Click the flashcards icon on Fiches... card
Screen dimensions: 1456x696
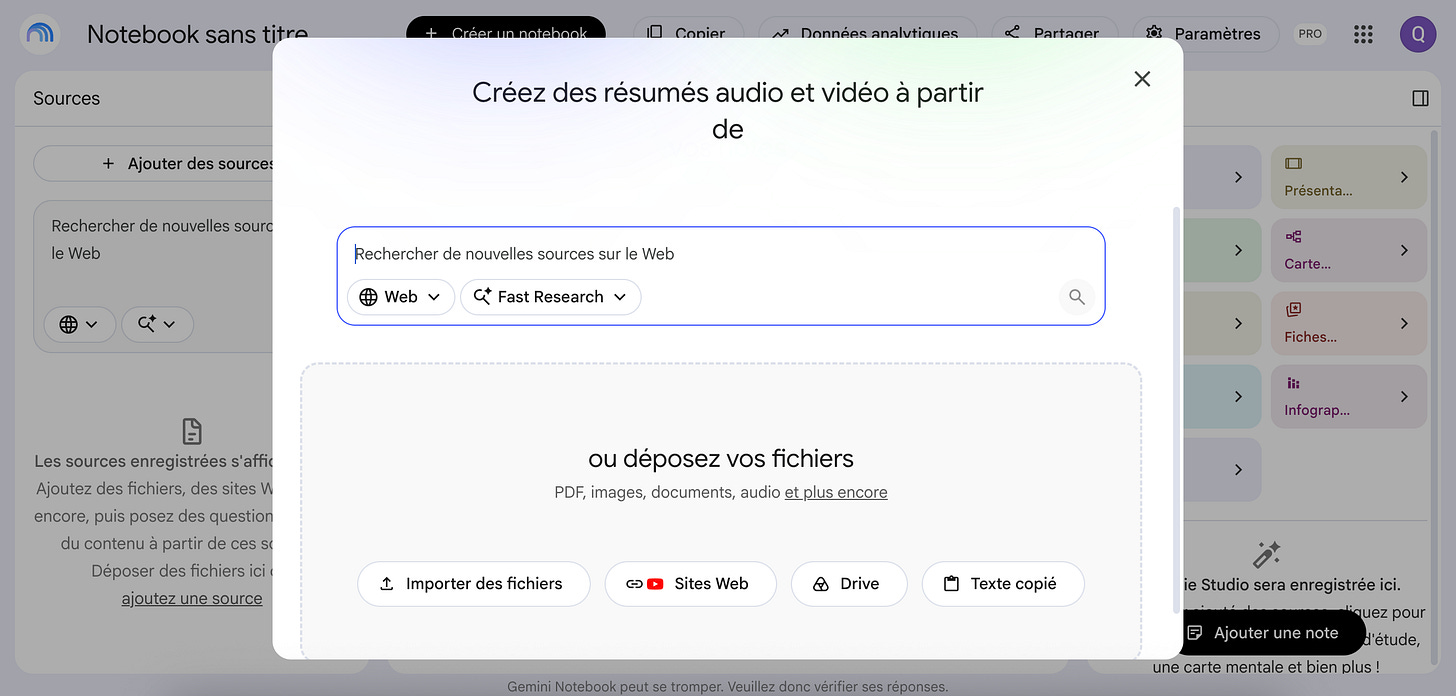1293,310
